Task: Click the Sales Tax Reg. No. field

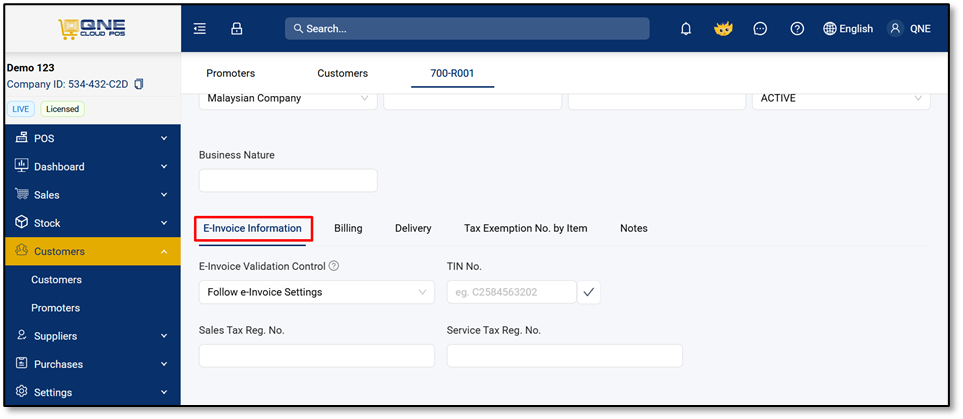Action: point(317,356)
